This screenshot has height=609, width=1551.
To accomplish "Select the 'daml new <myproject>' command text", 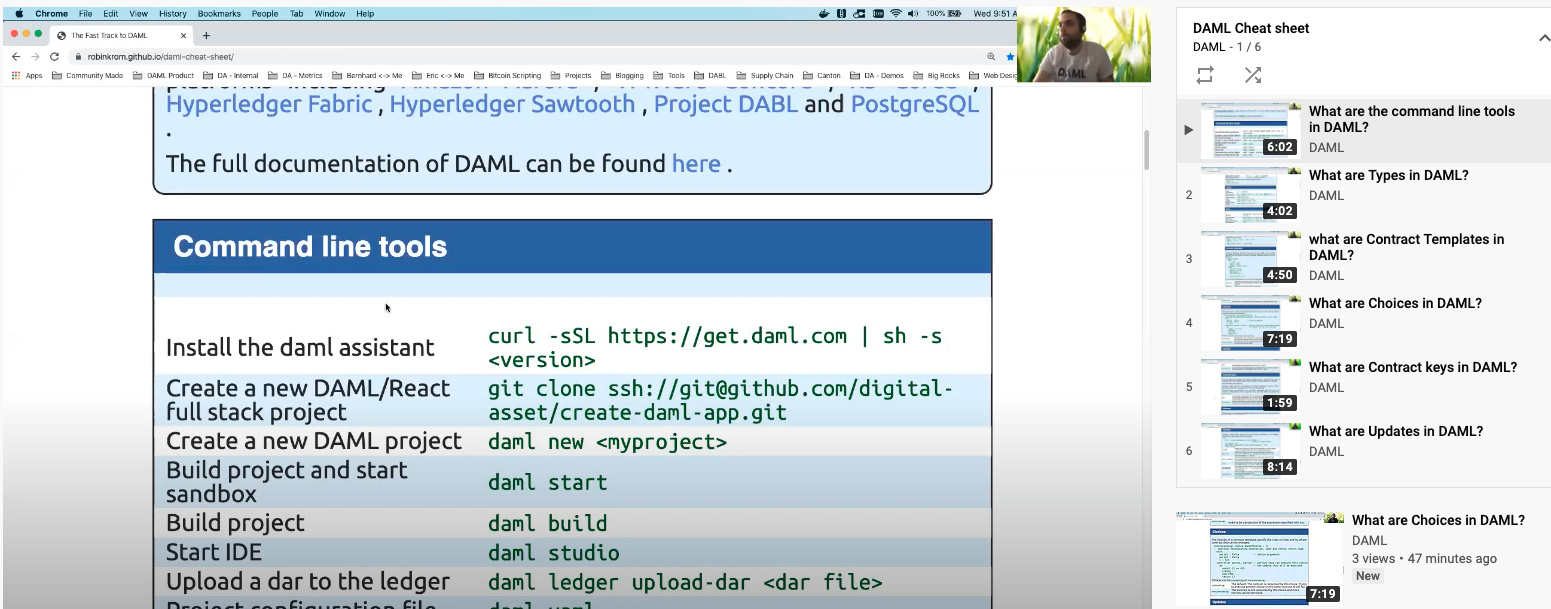I will 607,441.
